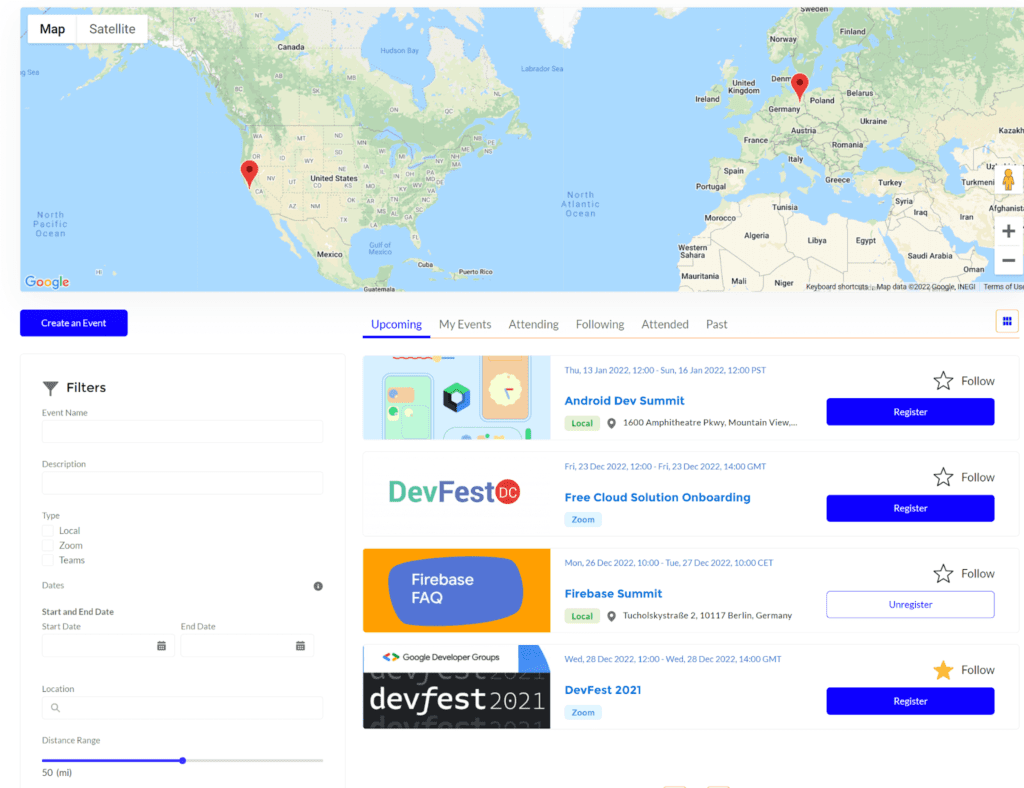
Task: Click the Create an Event button
Action: pyautogui.click(x=74, y=323)
